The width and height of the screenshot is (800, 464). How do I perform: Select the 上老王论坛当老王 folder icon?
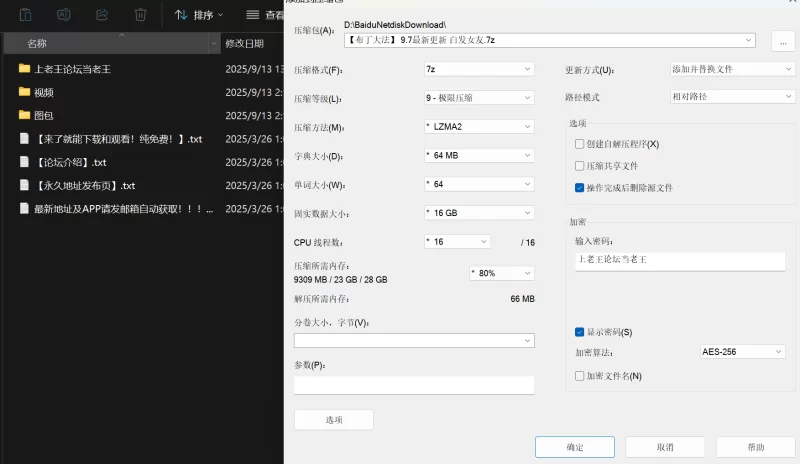24,68
